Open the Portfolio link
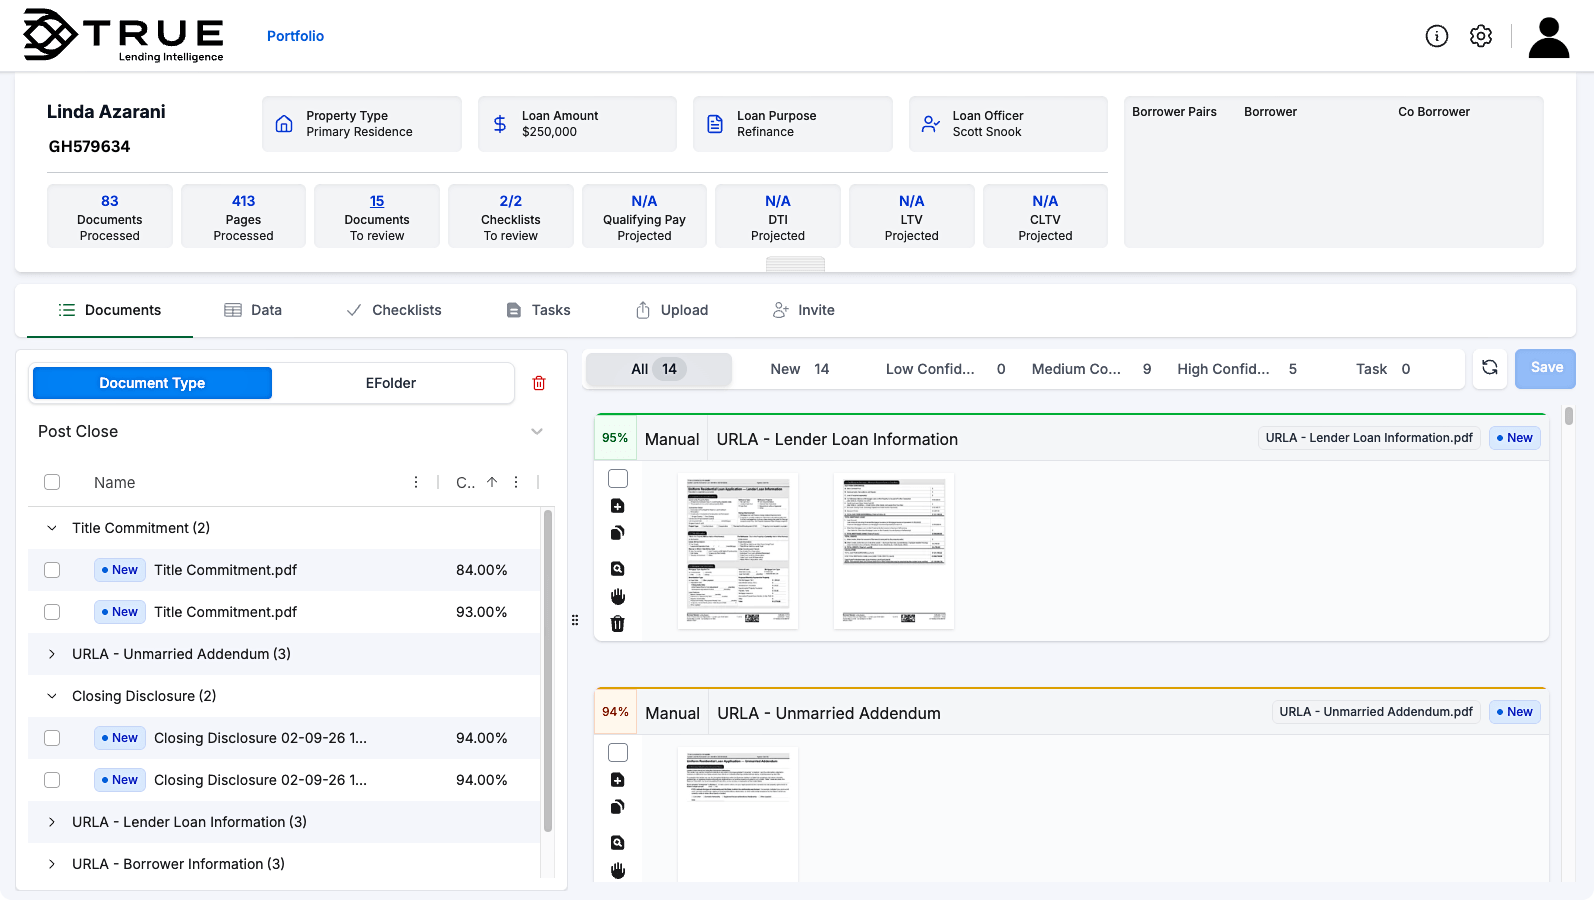The image size is (1594, 900). pos(295,36)
